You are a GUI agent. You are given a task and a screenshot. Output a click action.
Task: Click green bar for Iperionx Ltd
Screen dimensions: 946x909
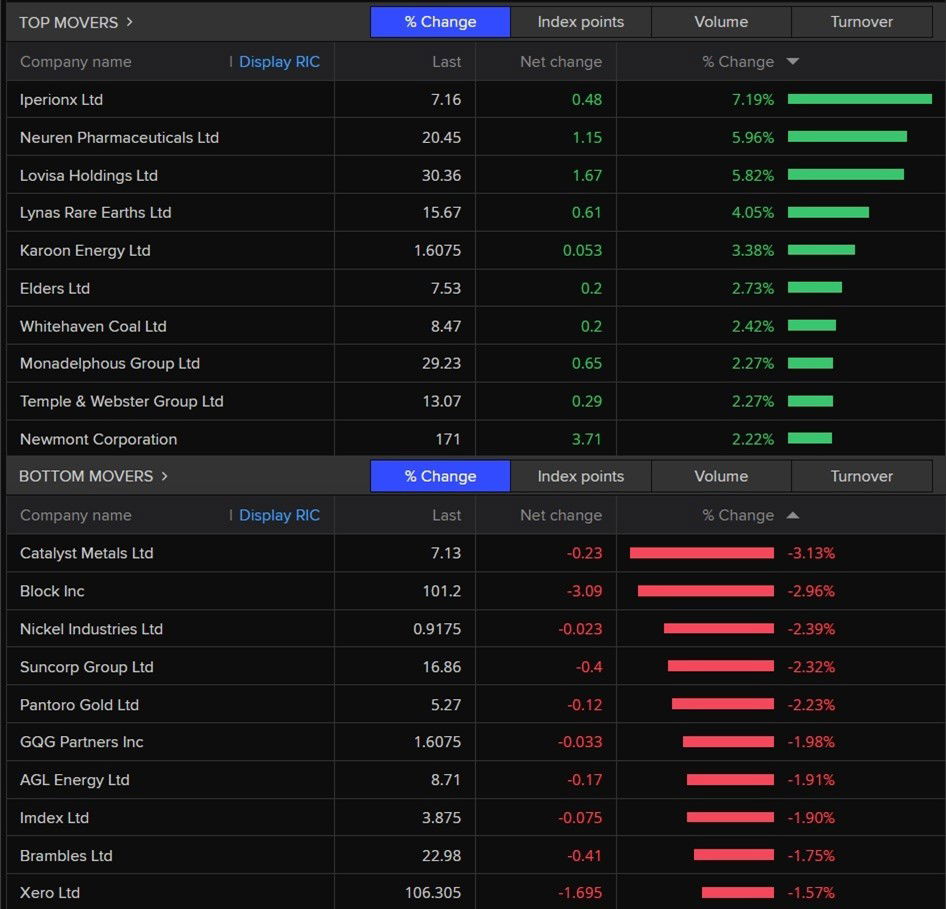point(859,99)
